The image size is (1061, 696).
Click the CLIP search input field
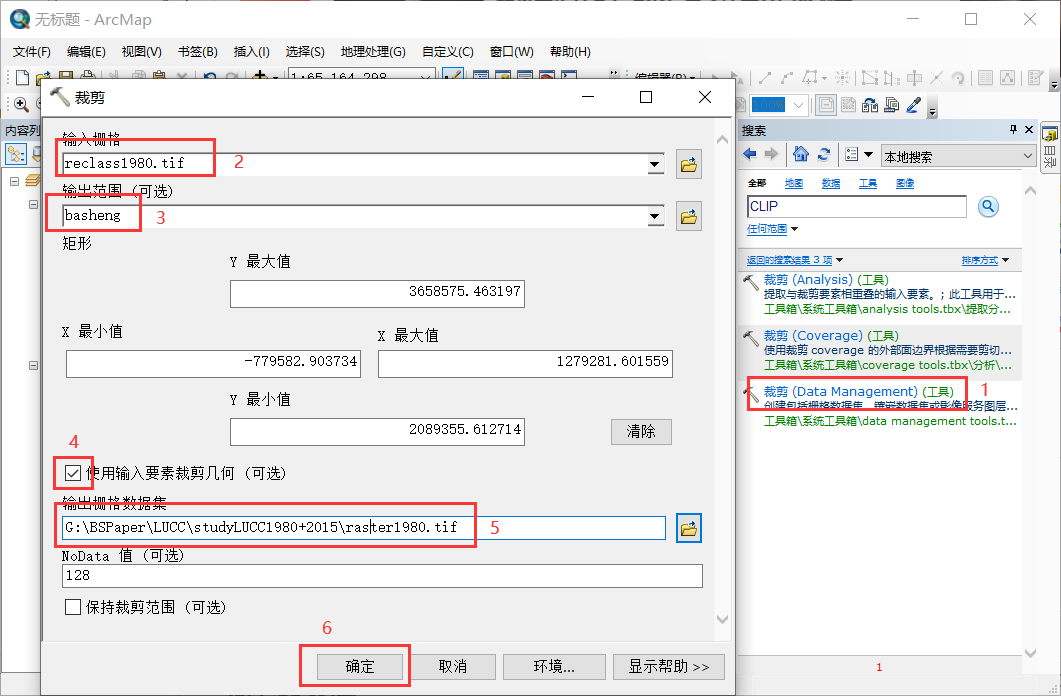857,206
